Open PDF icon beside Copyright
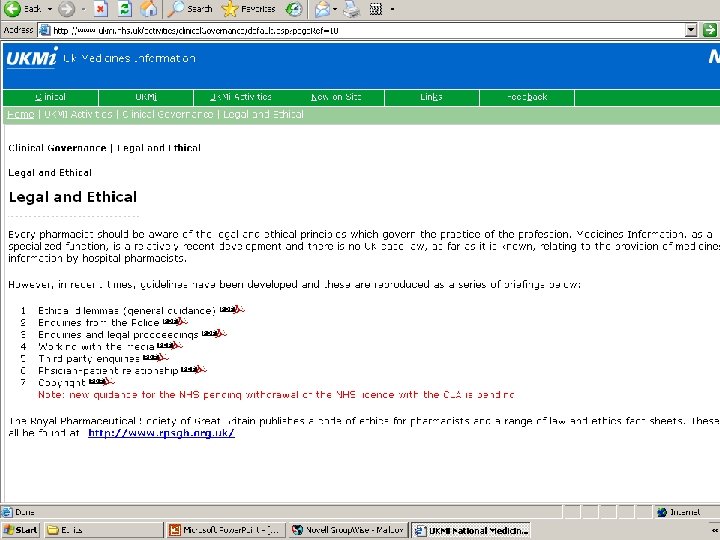 tap(101, 381)
